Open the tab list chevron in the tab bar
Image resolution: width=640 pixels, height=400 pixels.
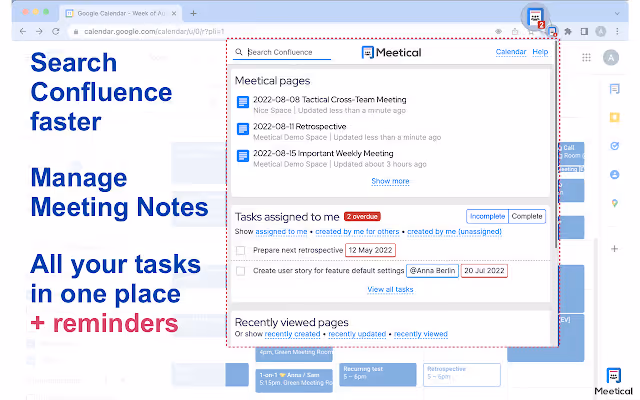point(617,13)
